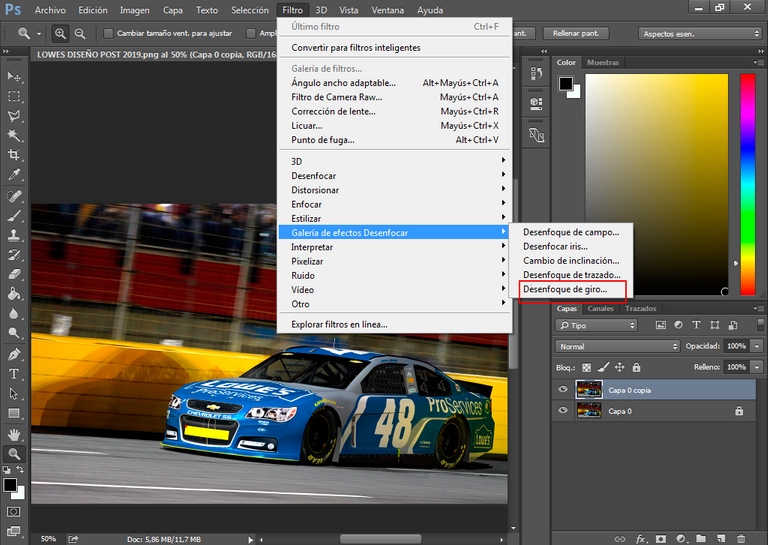Screen dimensions: 768x545
Task: Toggle lock transparent pixels
Action: click(x=586, y=367)
